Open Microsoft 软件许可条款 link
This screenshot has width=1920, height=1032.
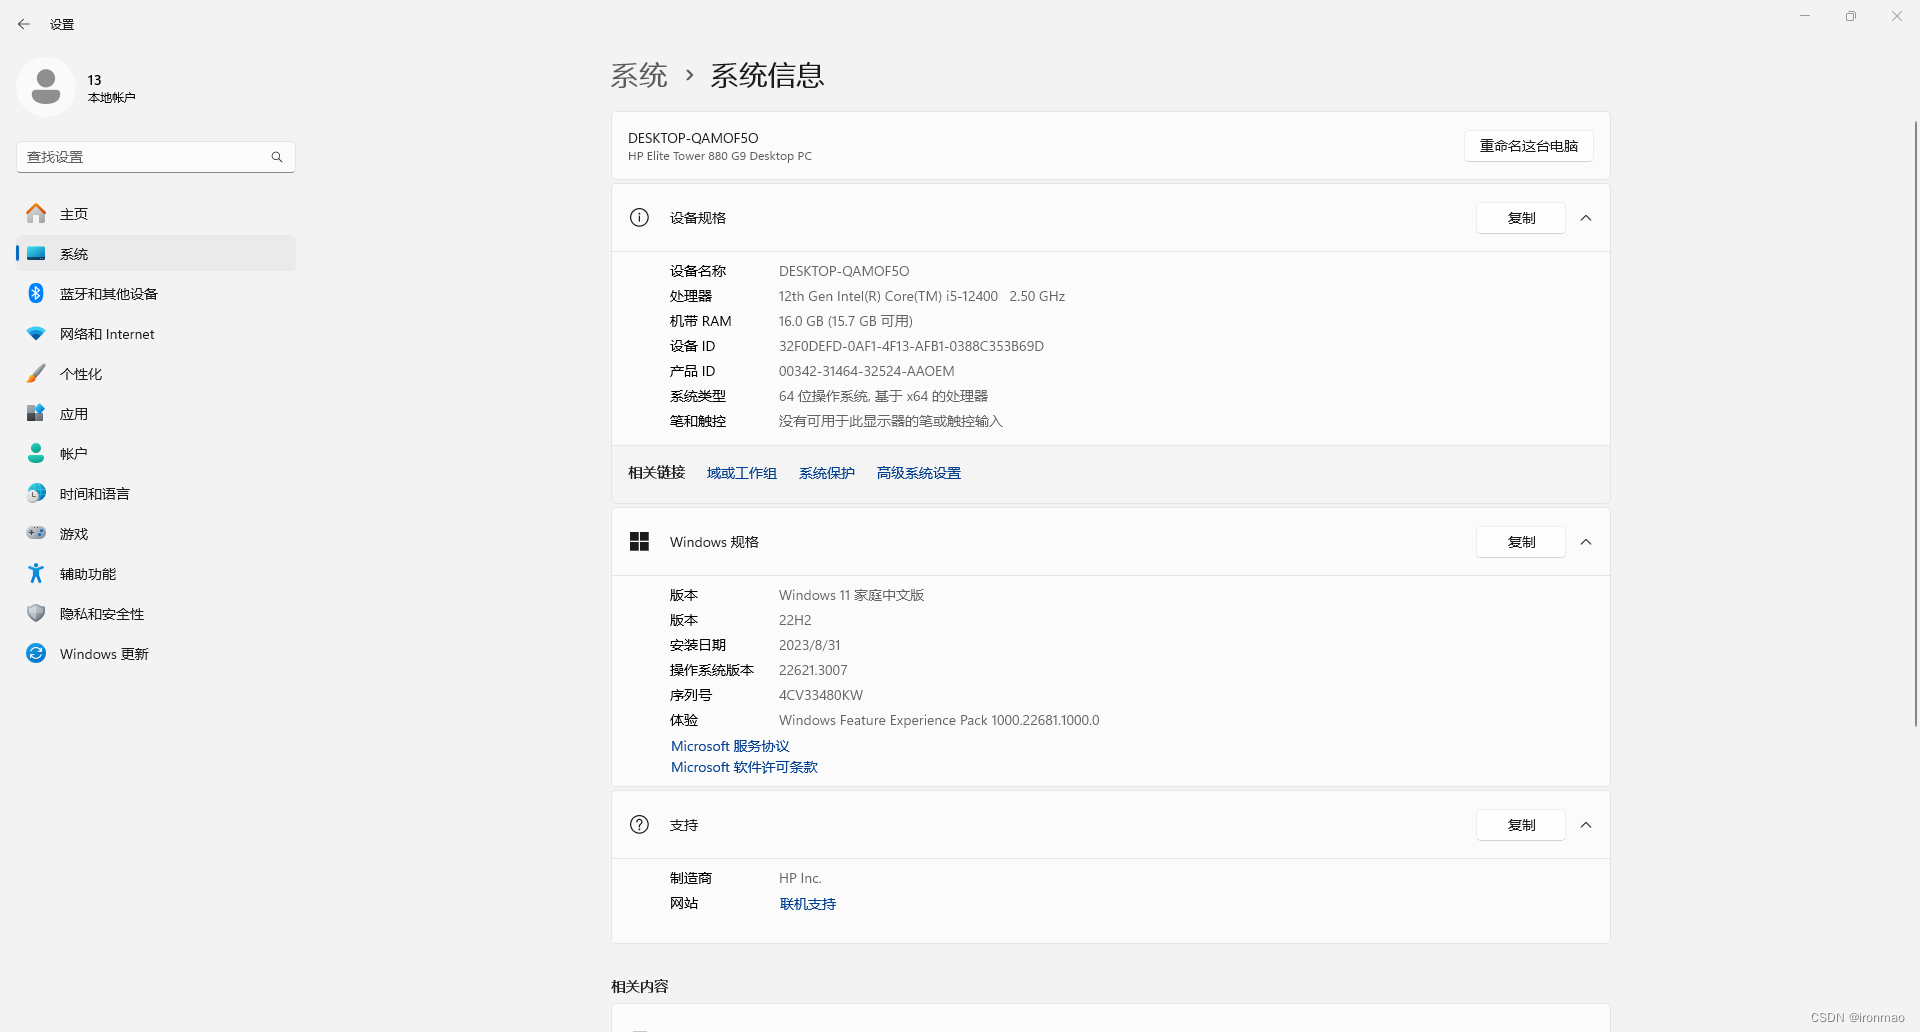[744, 767]
